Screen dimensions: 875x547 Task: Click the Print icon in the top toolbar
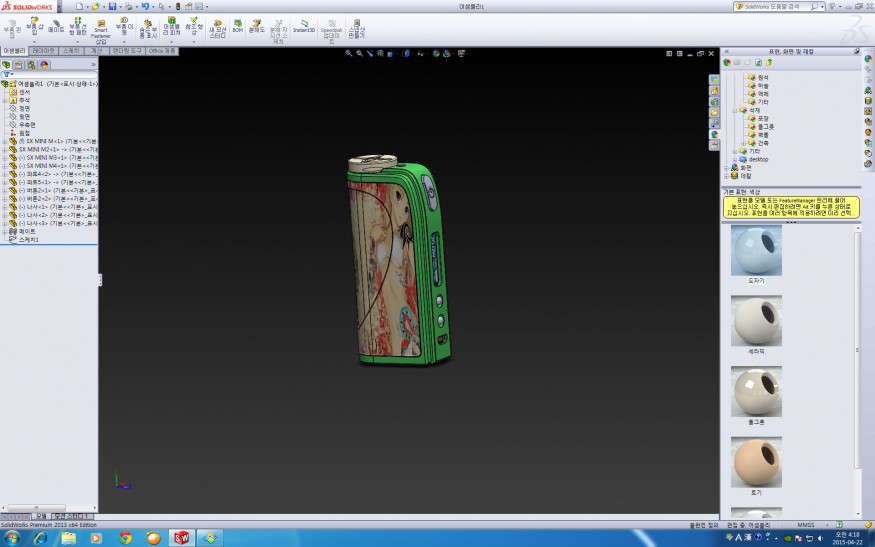tap(128, 6)
